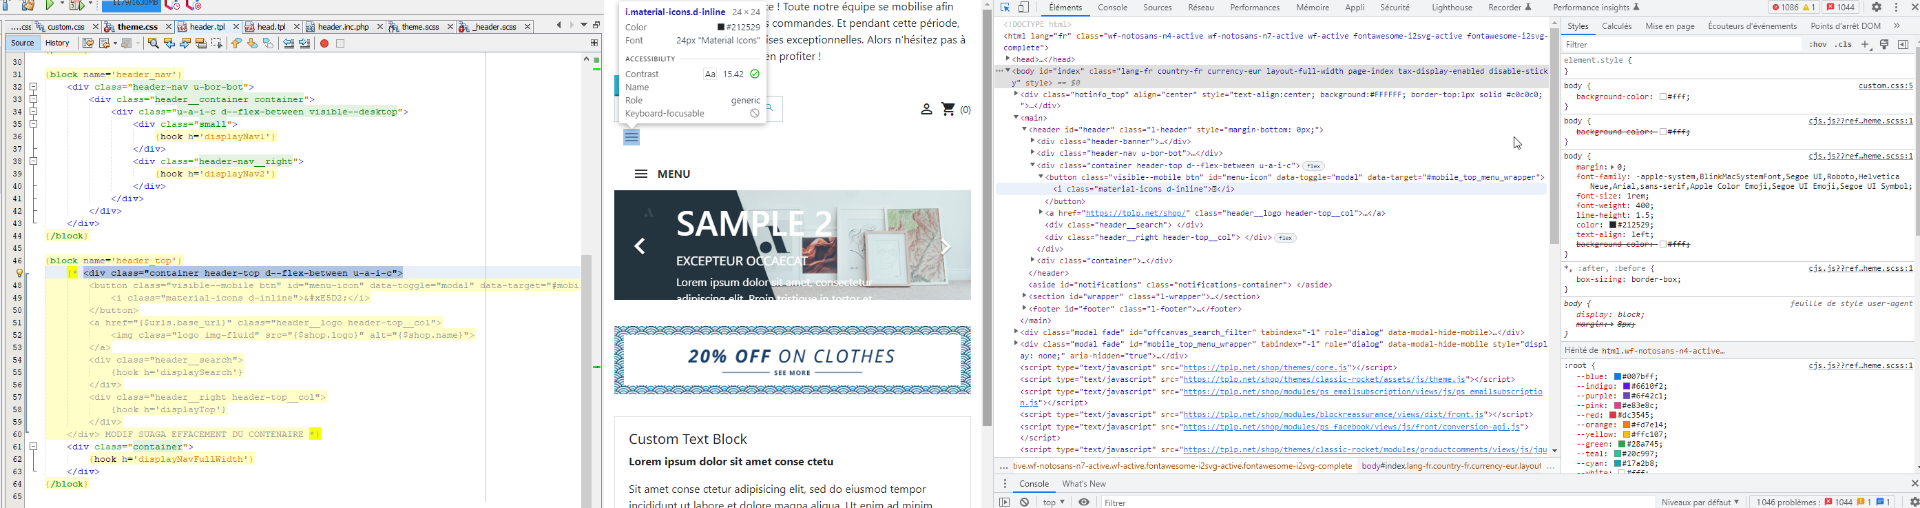Open the custom.css:5 source link
Viewport: 1920px width, 508px height.
(1885, 86)
